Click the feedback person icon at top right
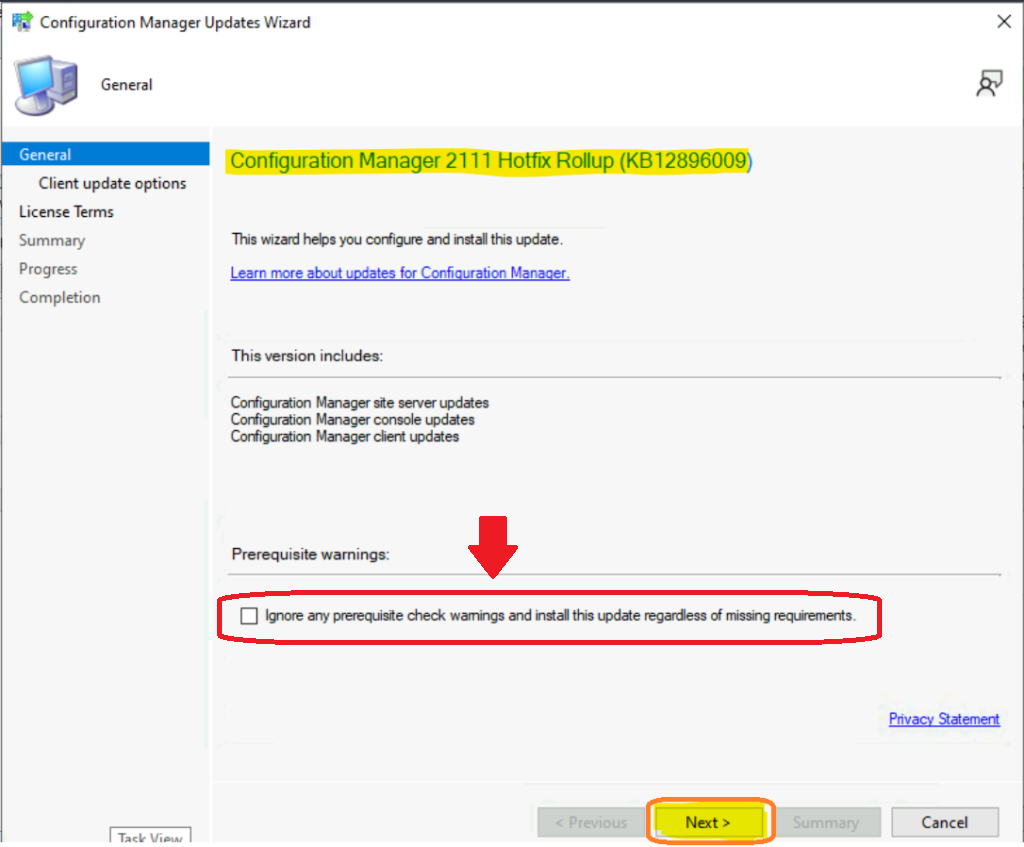 tap(989, 84)
